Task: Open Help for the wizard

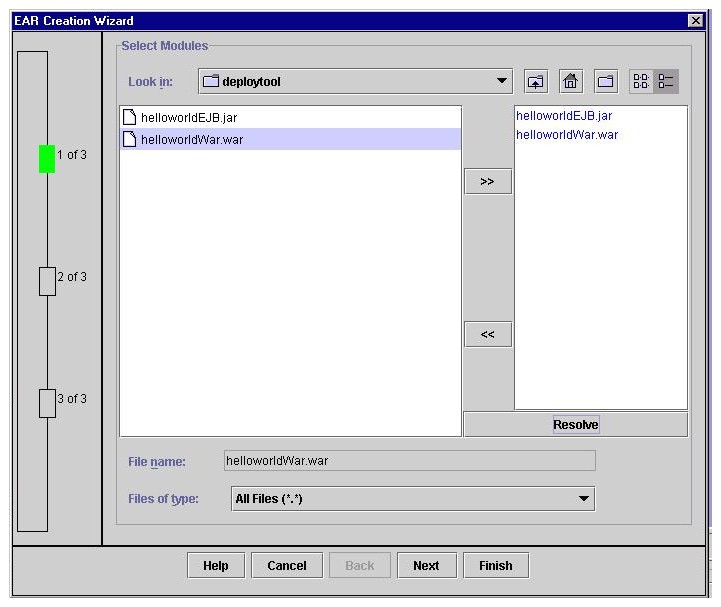Action: click(216, 566)
